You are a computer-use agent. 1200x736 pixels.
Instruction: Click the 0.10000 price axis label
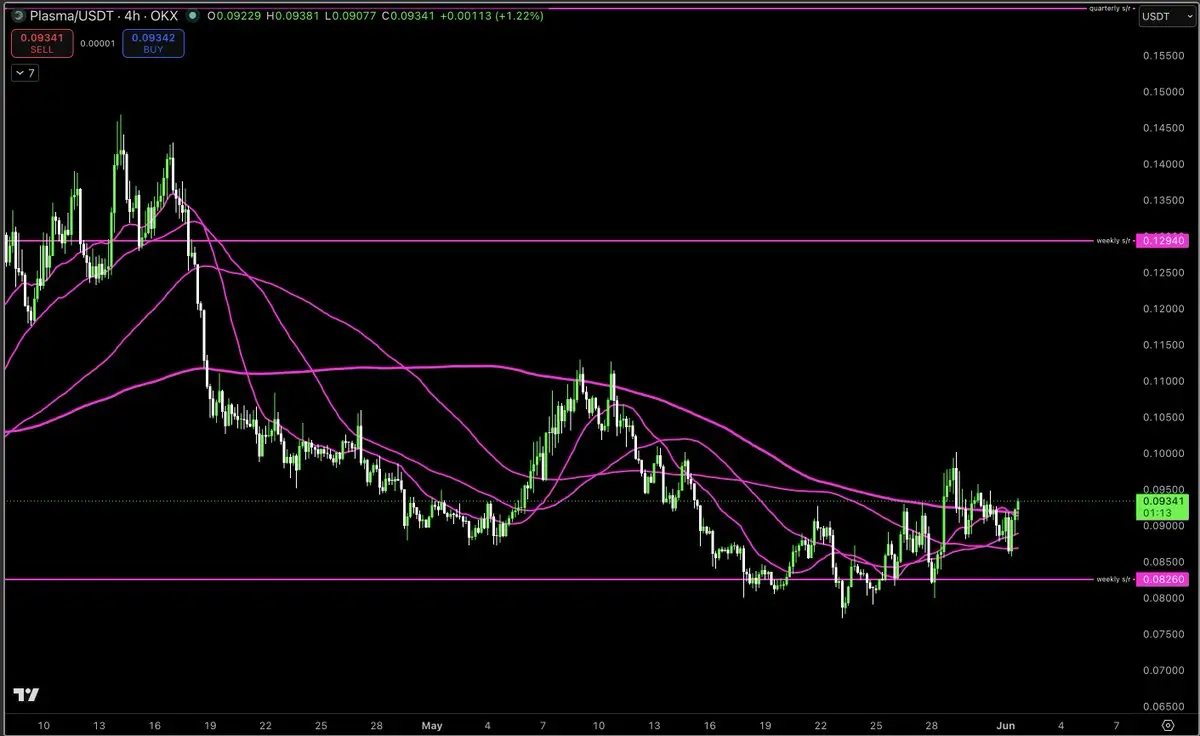[x=1162, y=454]
